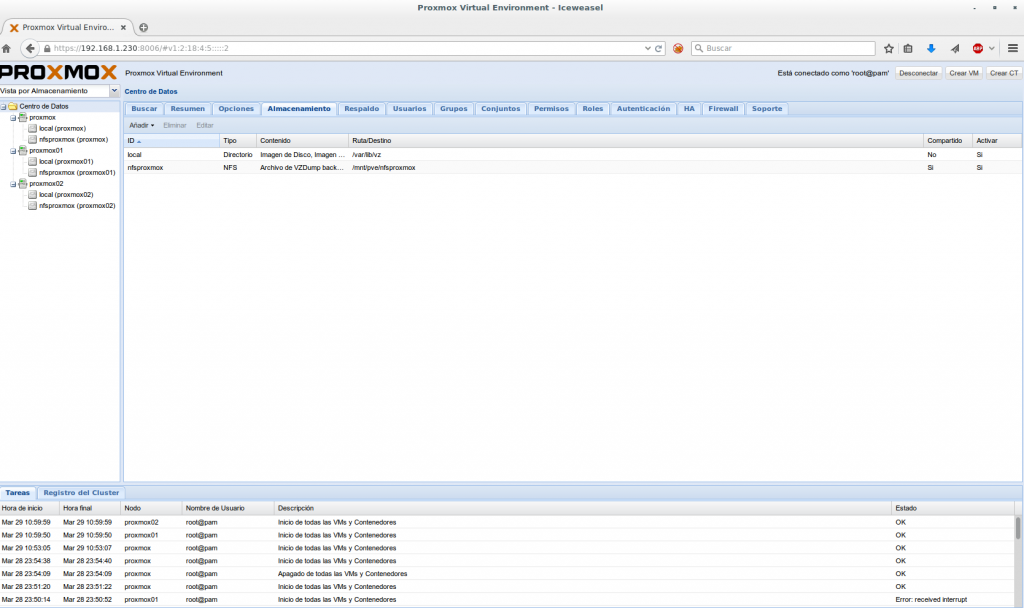Click the Crear VM button
The height and width of the screenshot is (608, 1024).
click(964, 73)
